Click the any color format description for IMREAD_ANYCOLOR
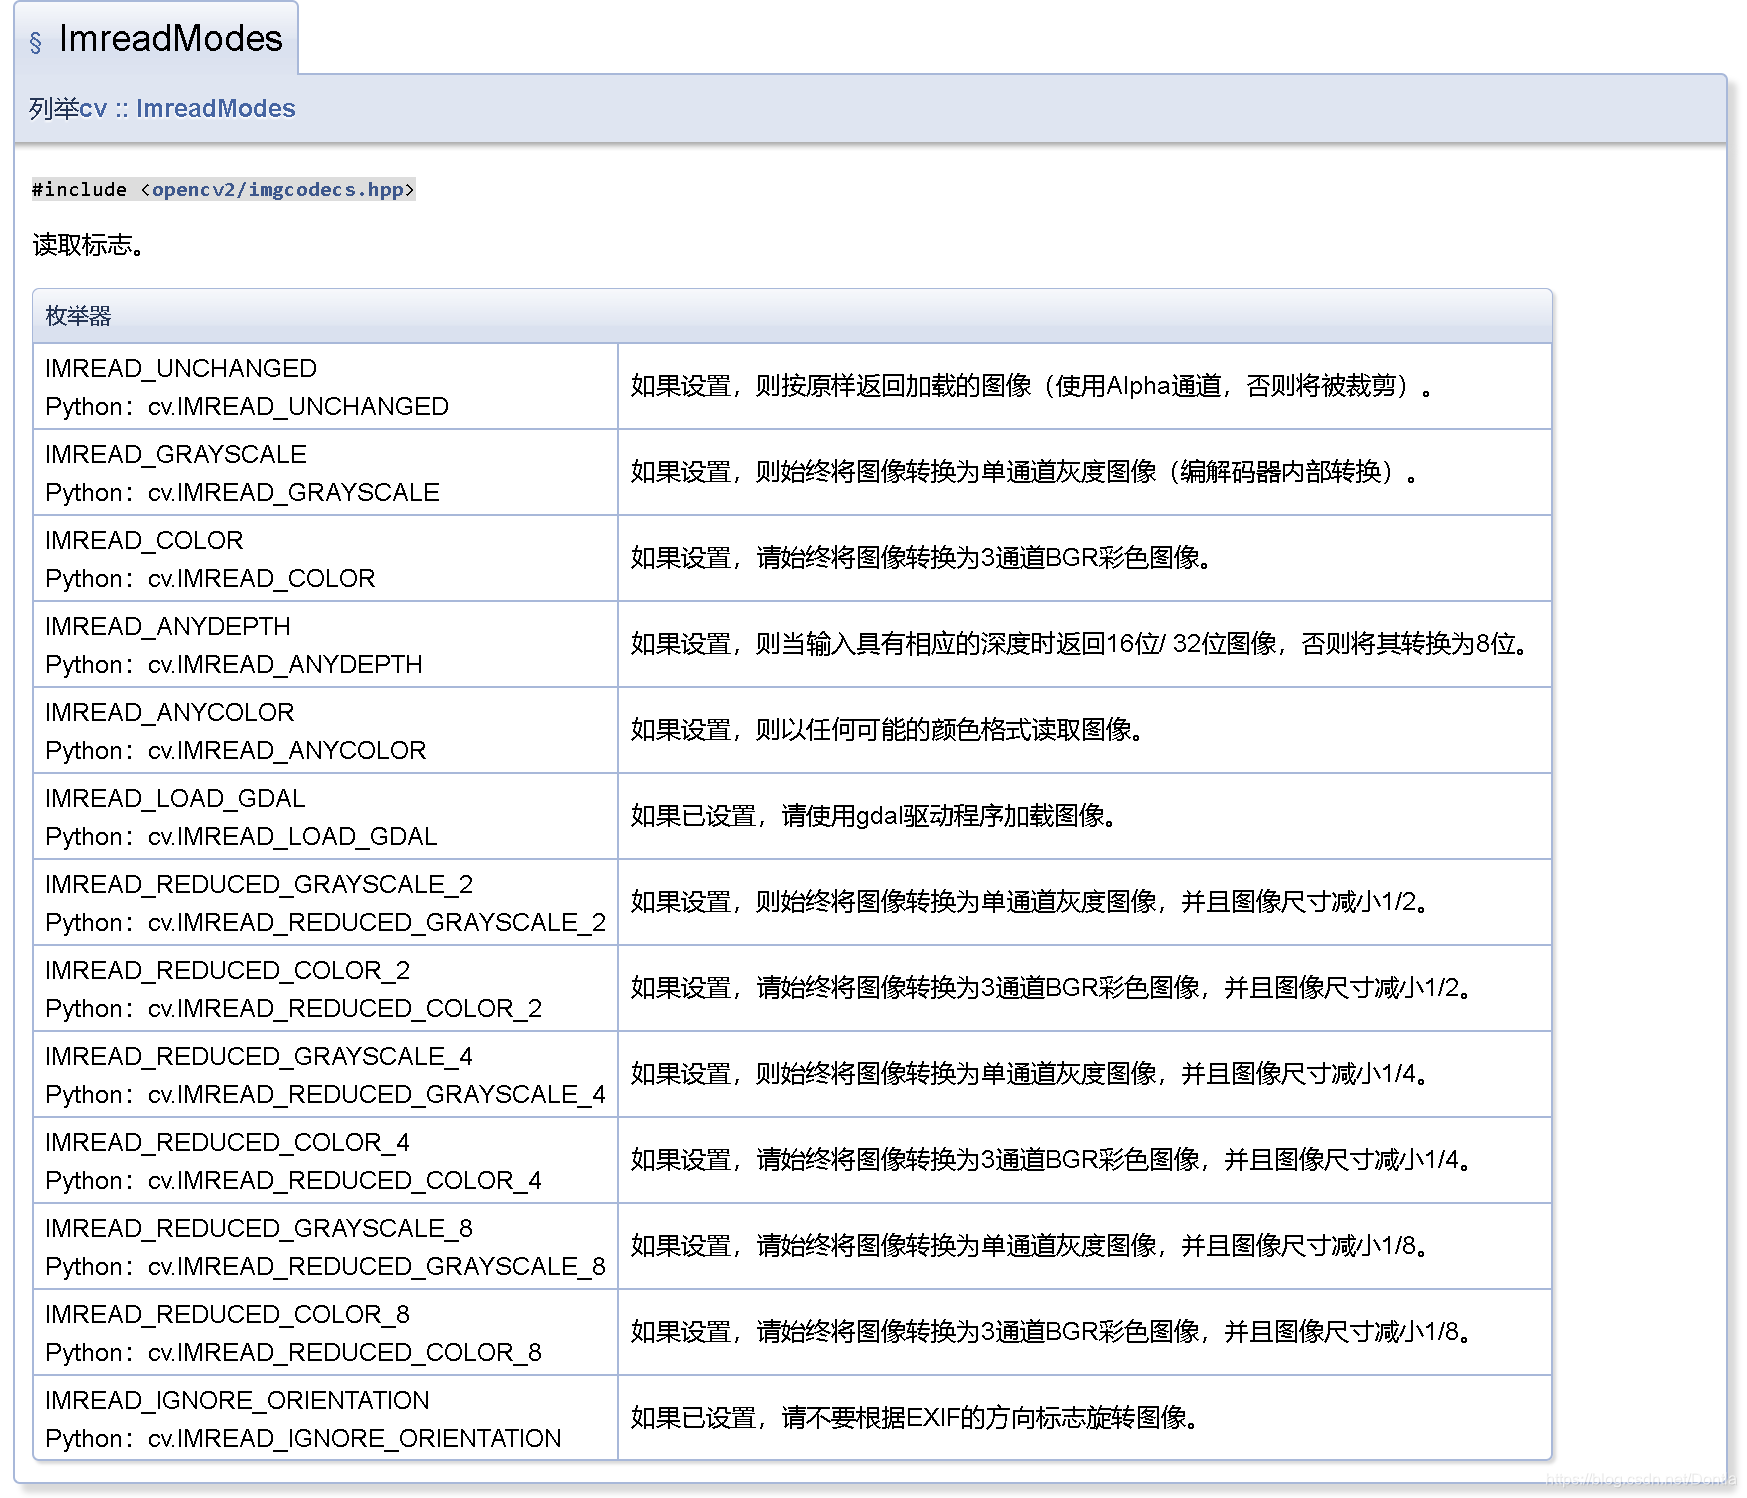The height and width of the screenshot is (1498, 1747). [888, 730]
